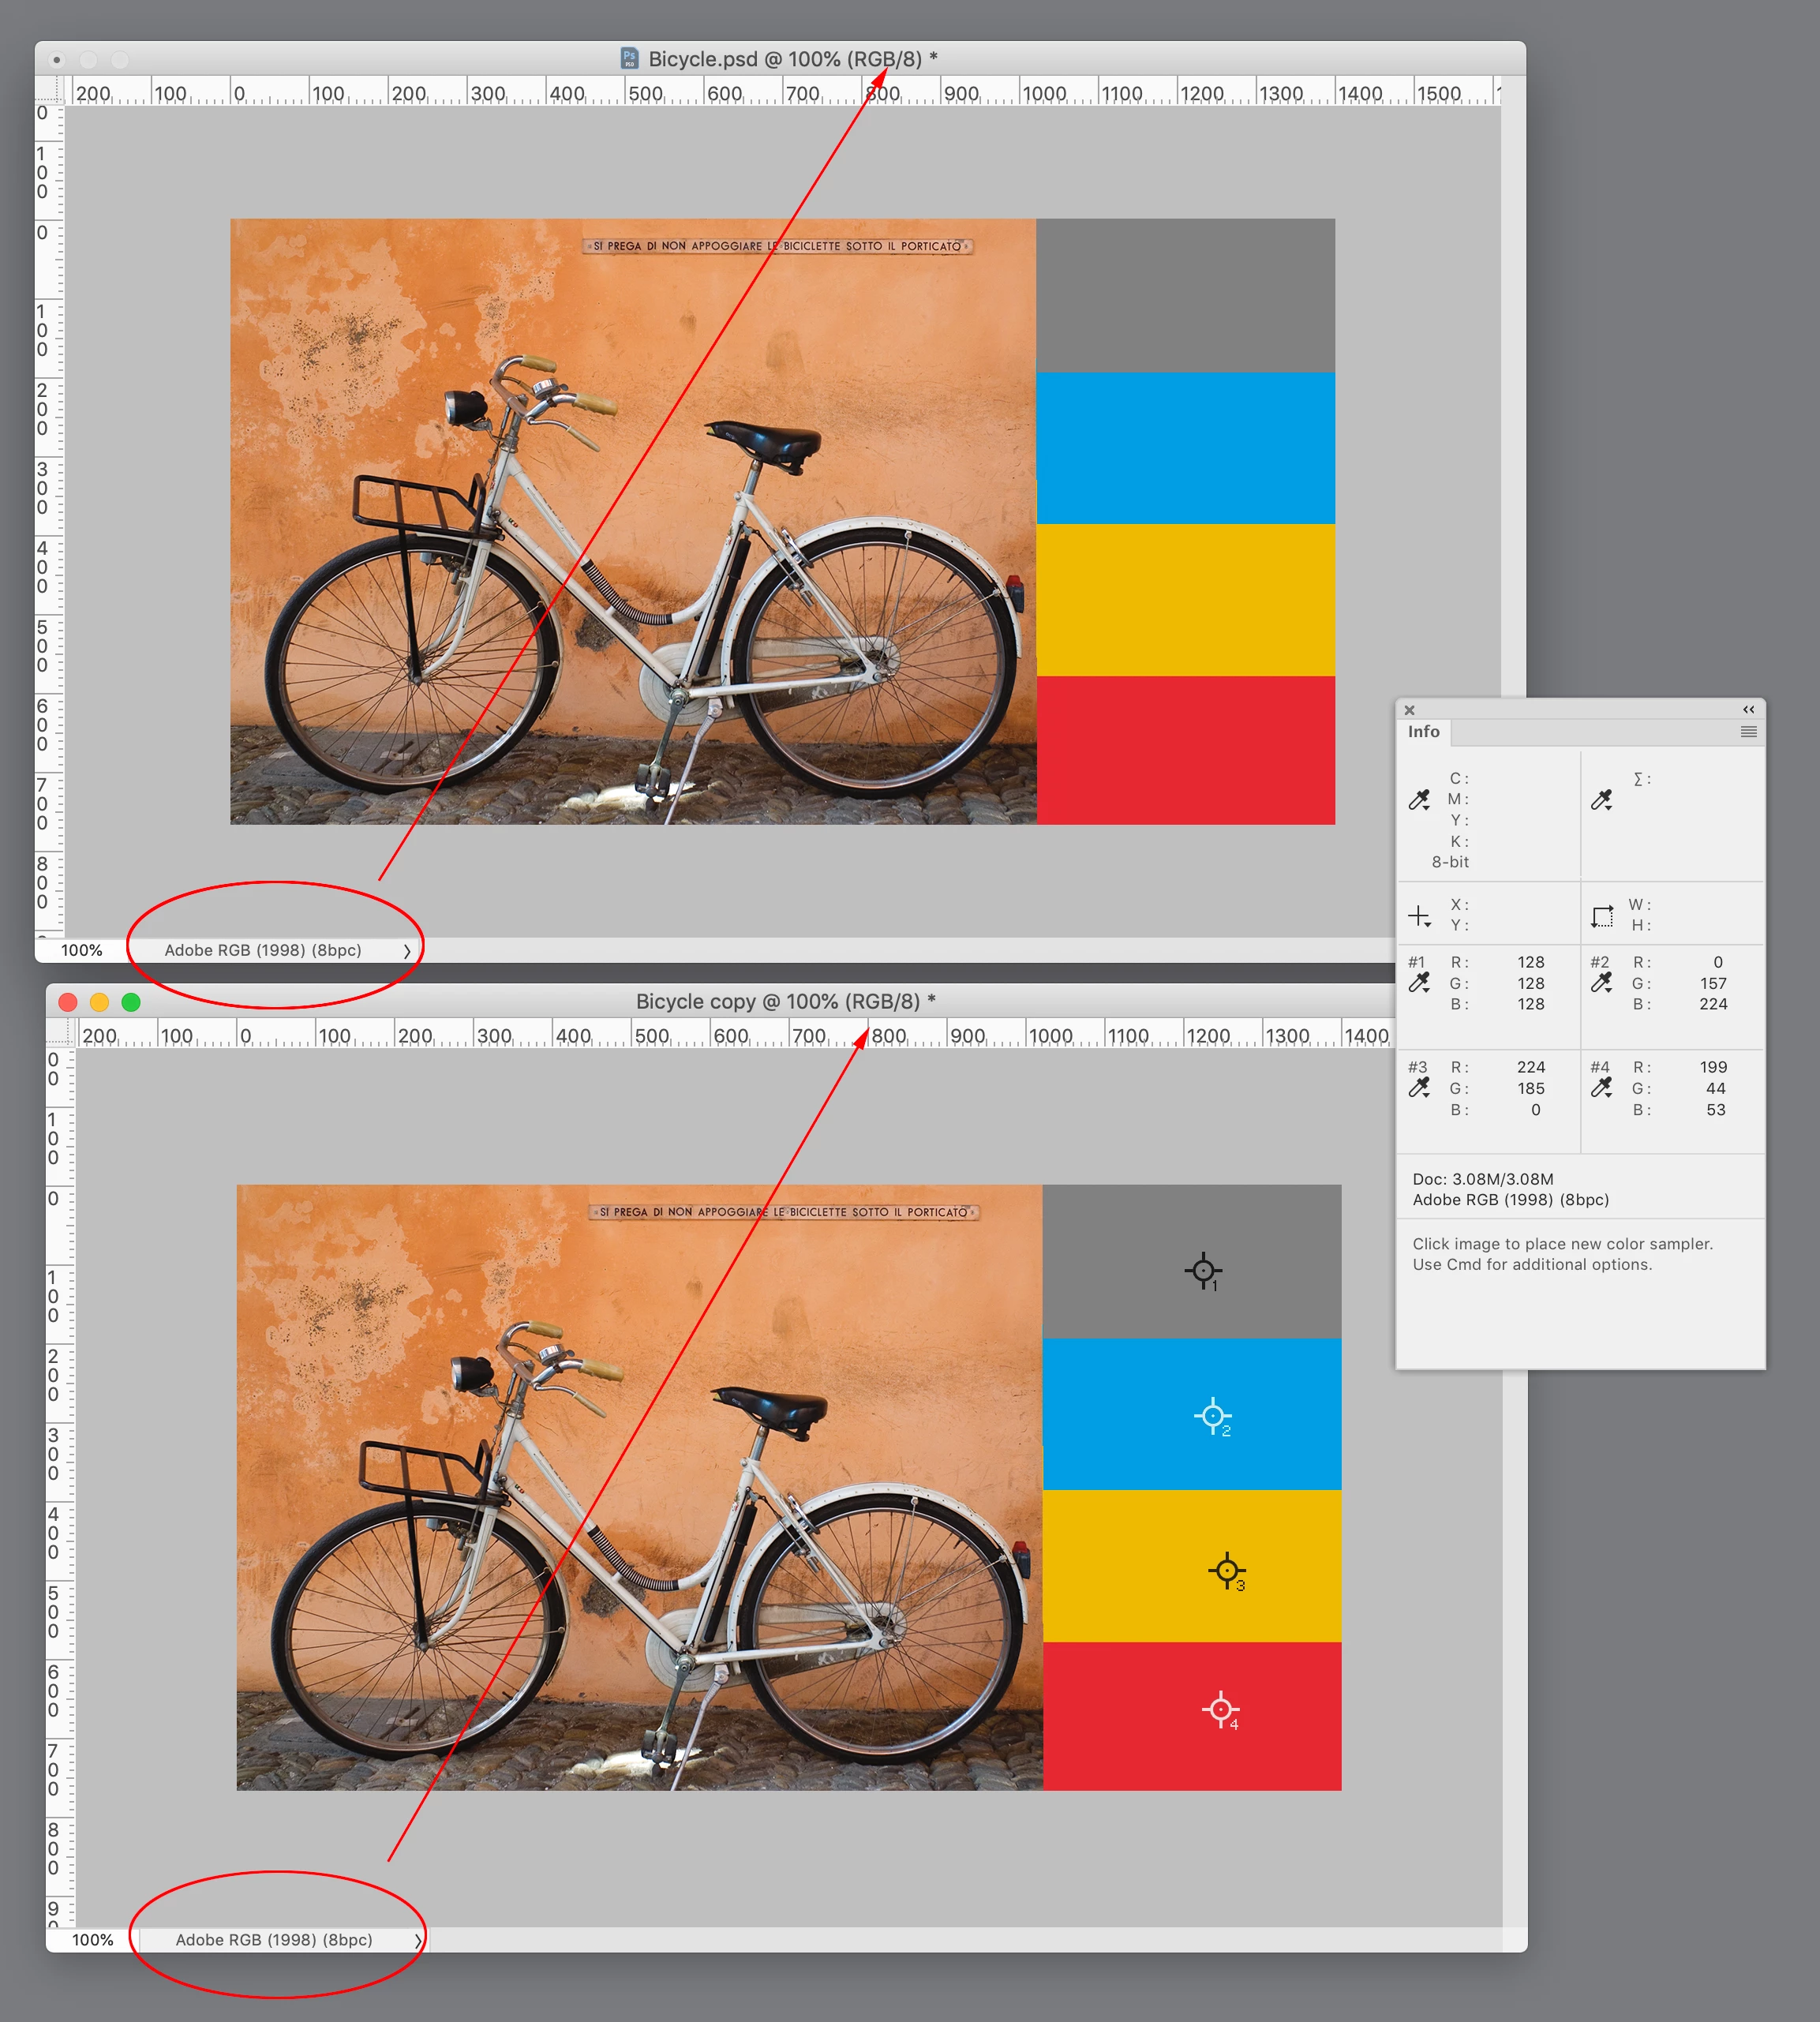Viewport: 1820px width, 2022px height.
Task: Click the 100% zoom field in Bicycle.psd
Action: (81, 951)
